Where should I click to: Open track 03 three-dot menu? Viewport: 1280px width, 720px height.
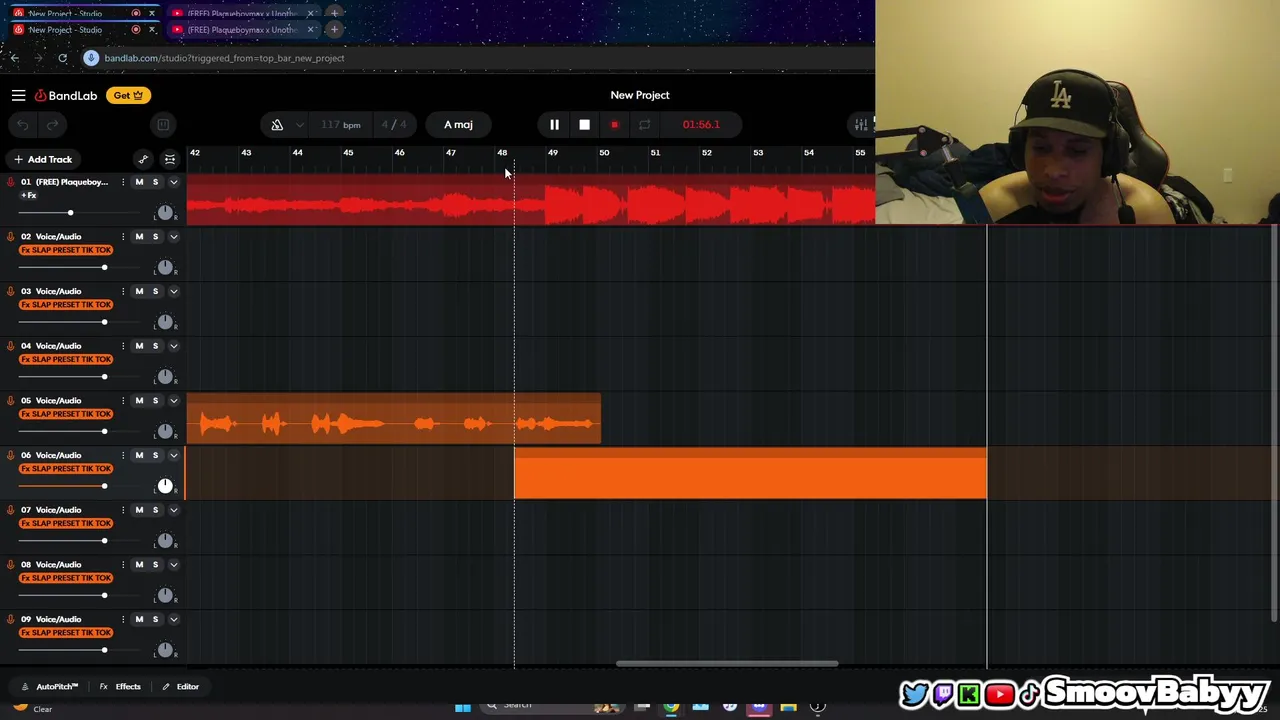[123, 291]
